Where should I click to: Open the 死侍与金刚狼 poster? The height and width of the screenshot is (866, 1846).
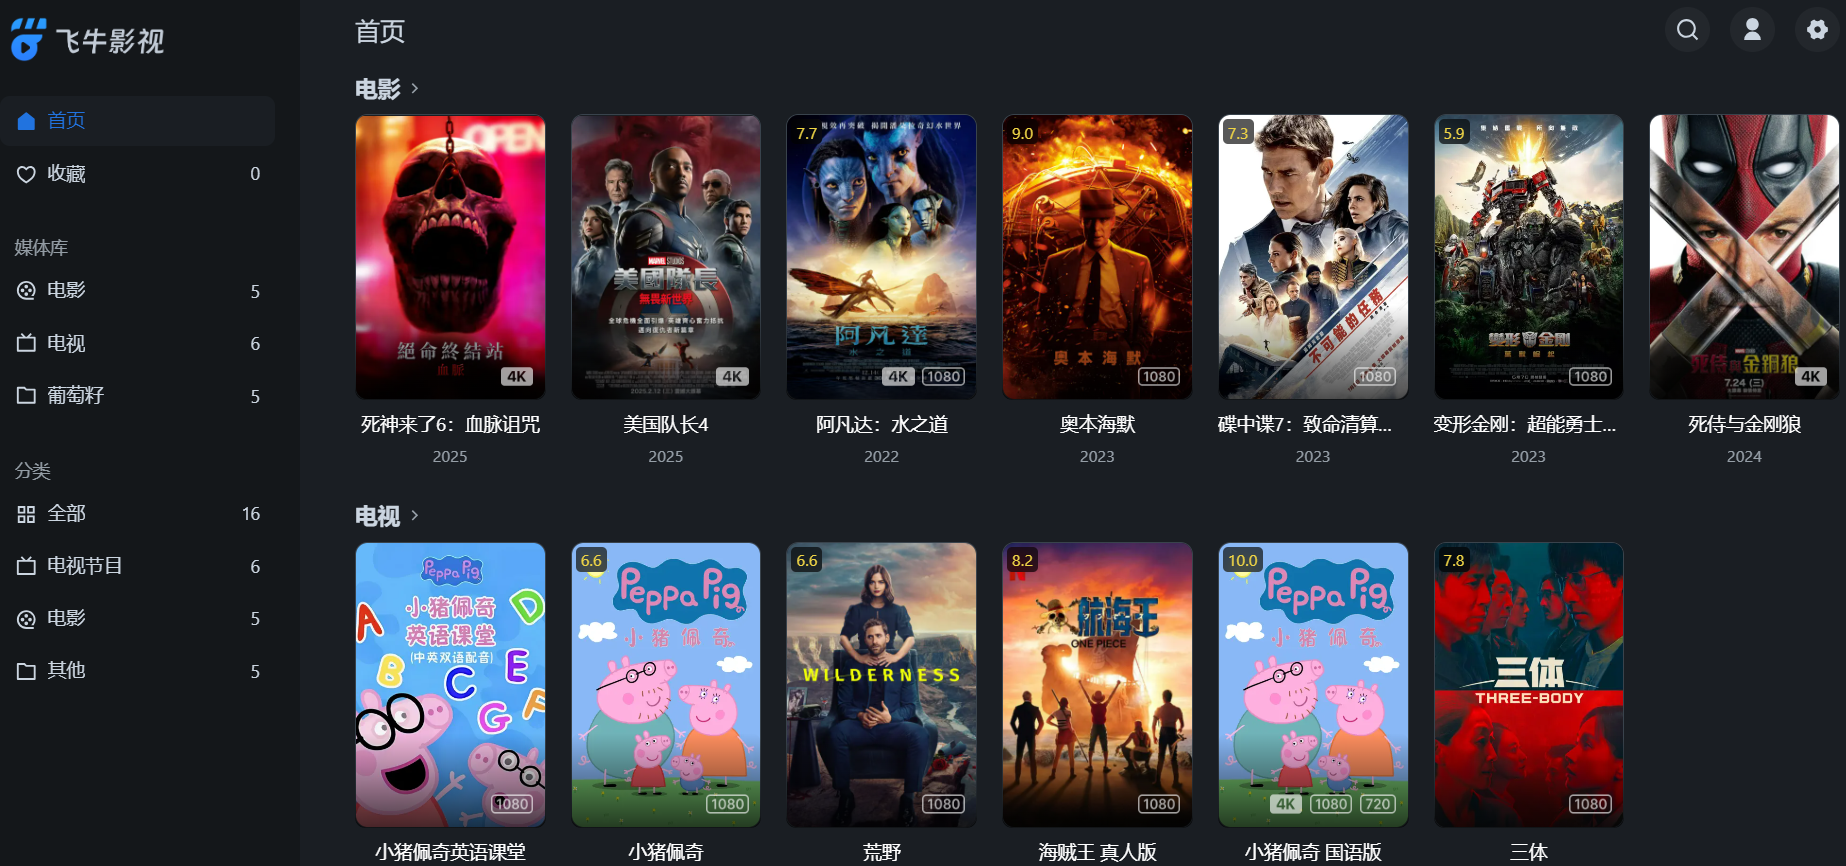pyautogui.click(x=1744, y=257)
